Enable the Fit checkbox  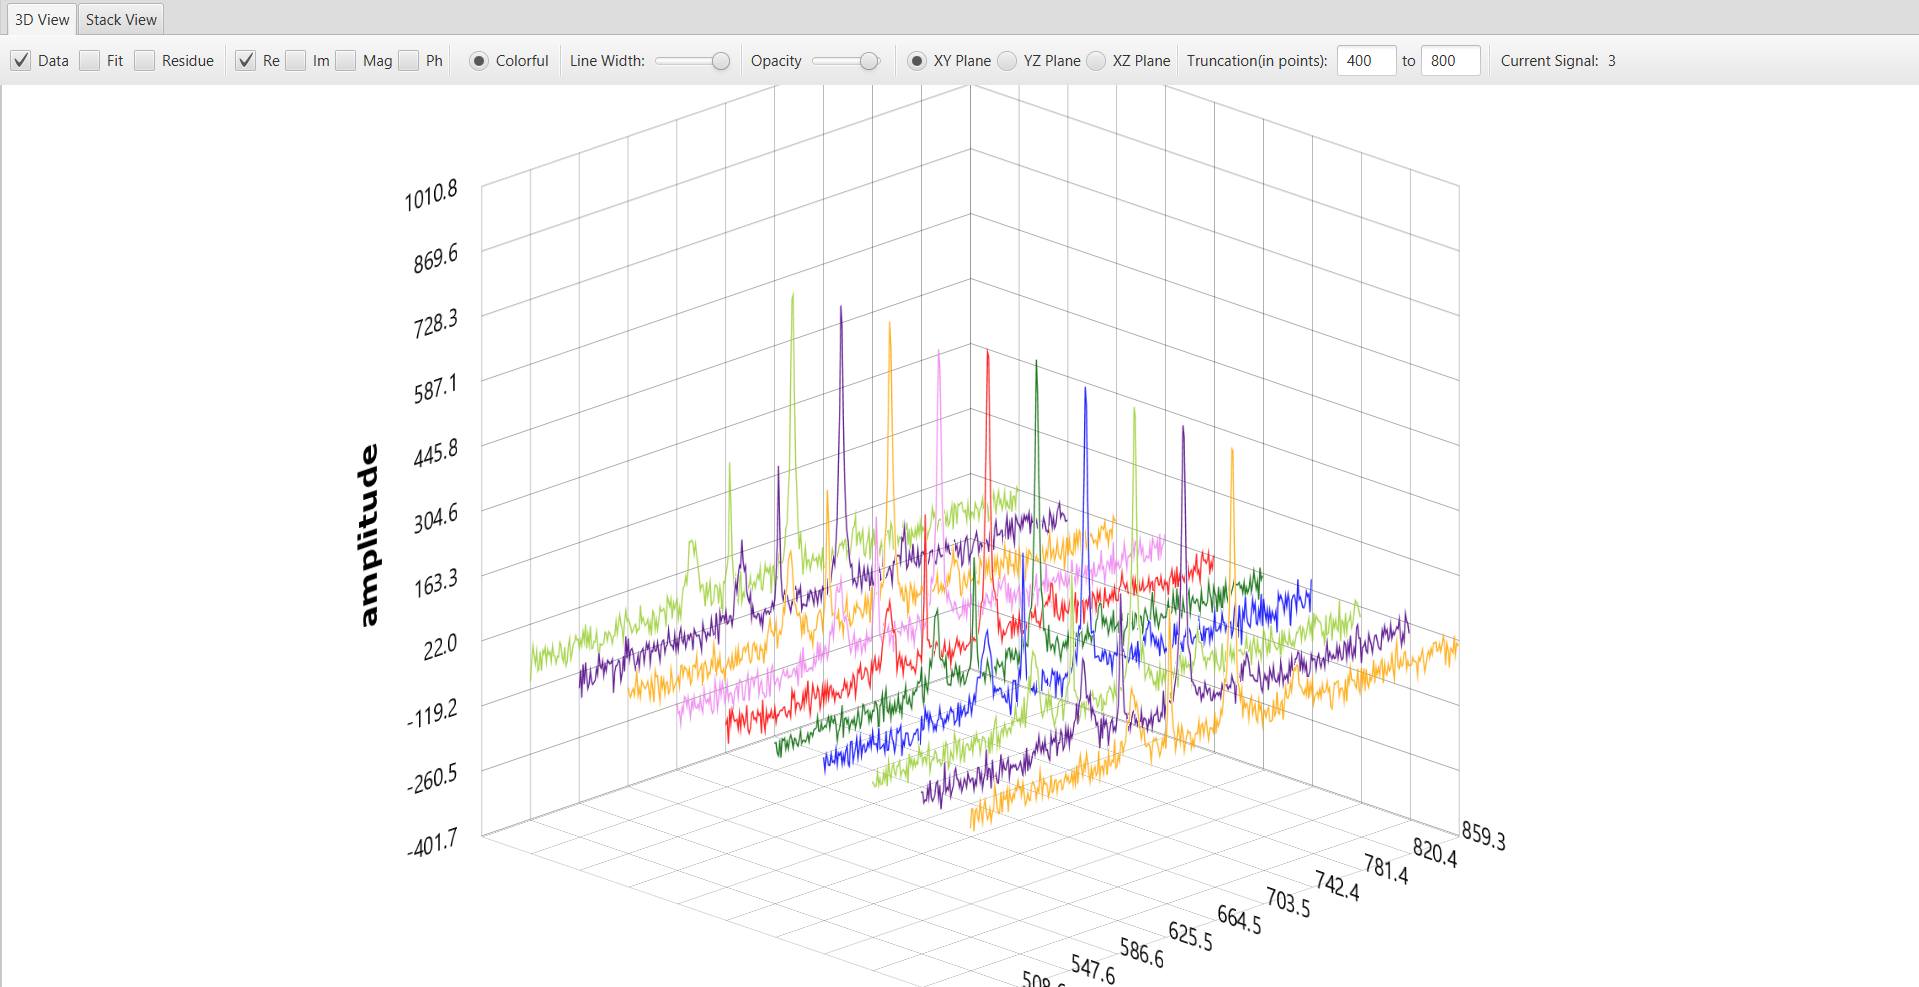tap(90, 61)
